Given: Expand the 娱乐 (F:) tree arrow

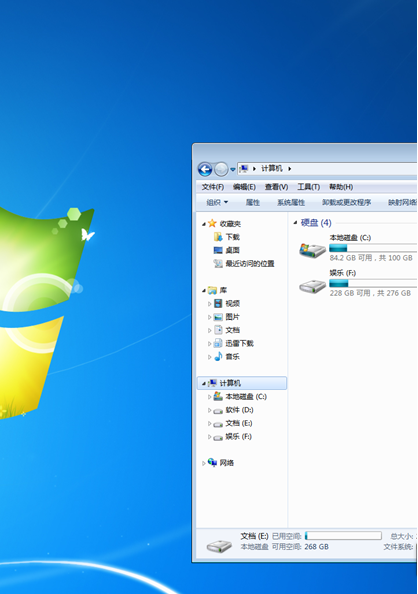Looking at the screenshot, I should coord(209,437).
